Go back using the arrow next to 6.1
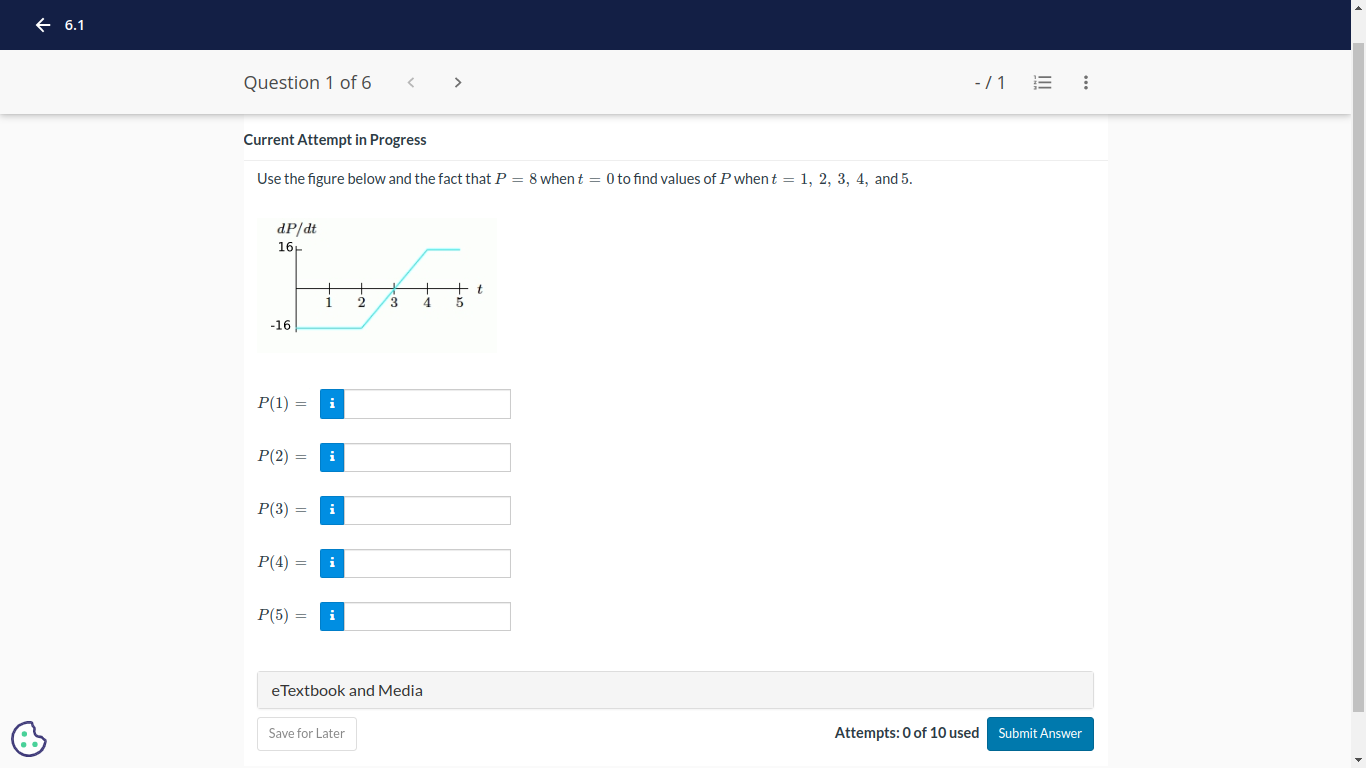The width and height of the screenshot is (1366, 768). pyautogui.click(x=43, y=25)
